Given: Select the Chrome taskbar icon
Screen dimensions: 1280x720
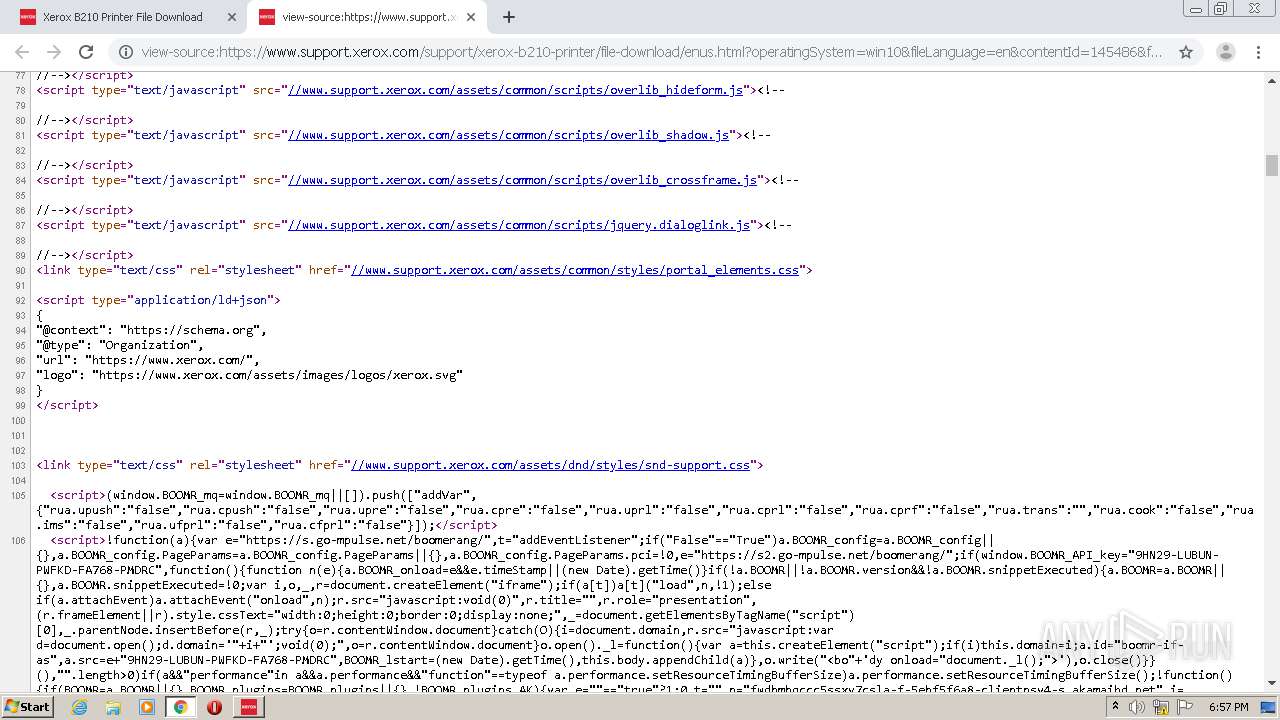Looking at the screenshot, I should click(x=180, y=707).
